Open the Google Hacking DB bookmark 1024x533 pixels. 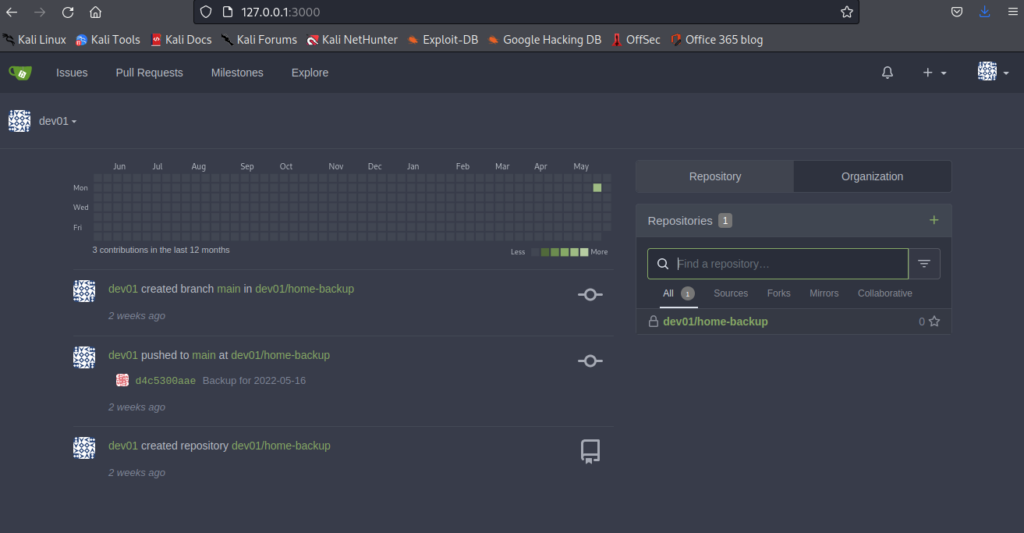545,40
